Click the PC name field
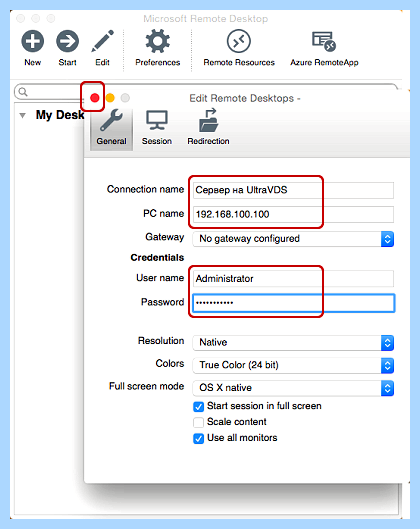The height and width of the screenshot is (529, 420). click(x=293, y=214)
